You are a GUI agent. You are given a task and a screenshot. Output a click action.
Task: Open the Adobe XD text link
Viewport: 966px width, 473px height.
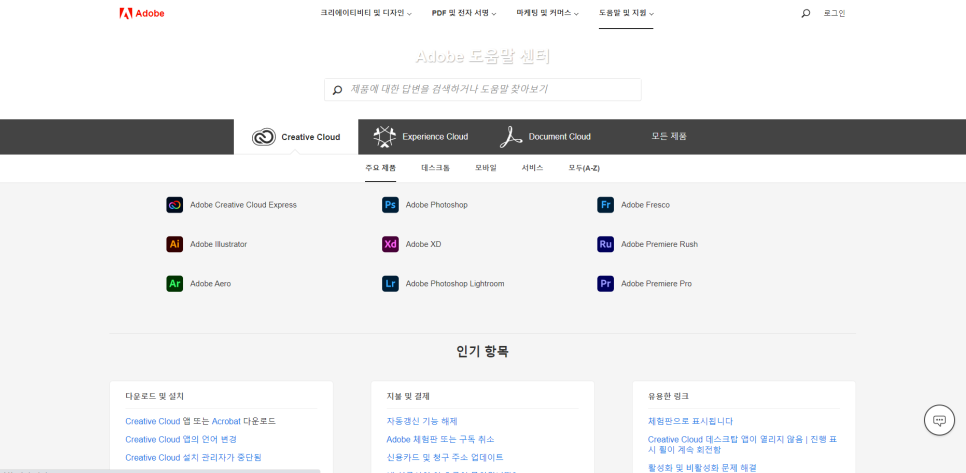pos(423,245)
